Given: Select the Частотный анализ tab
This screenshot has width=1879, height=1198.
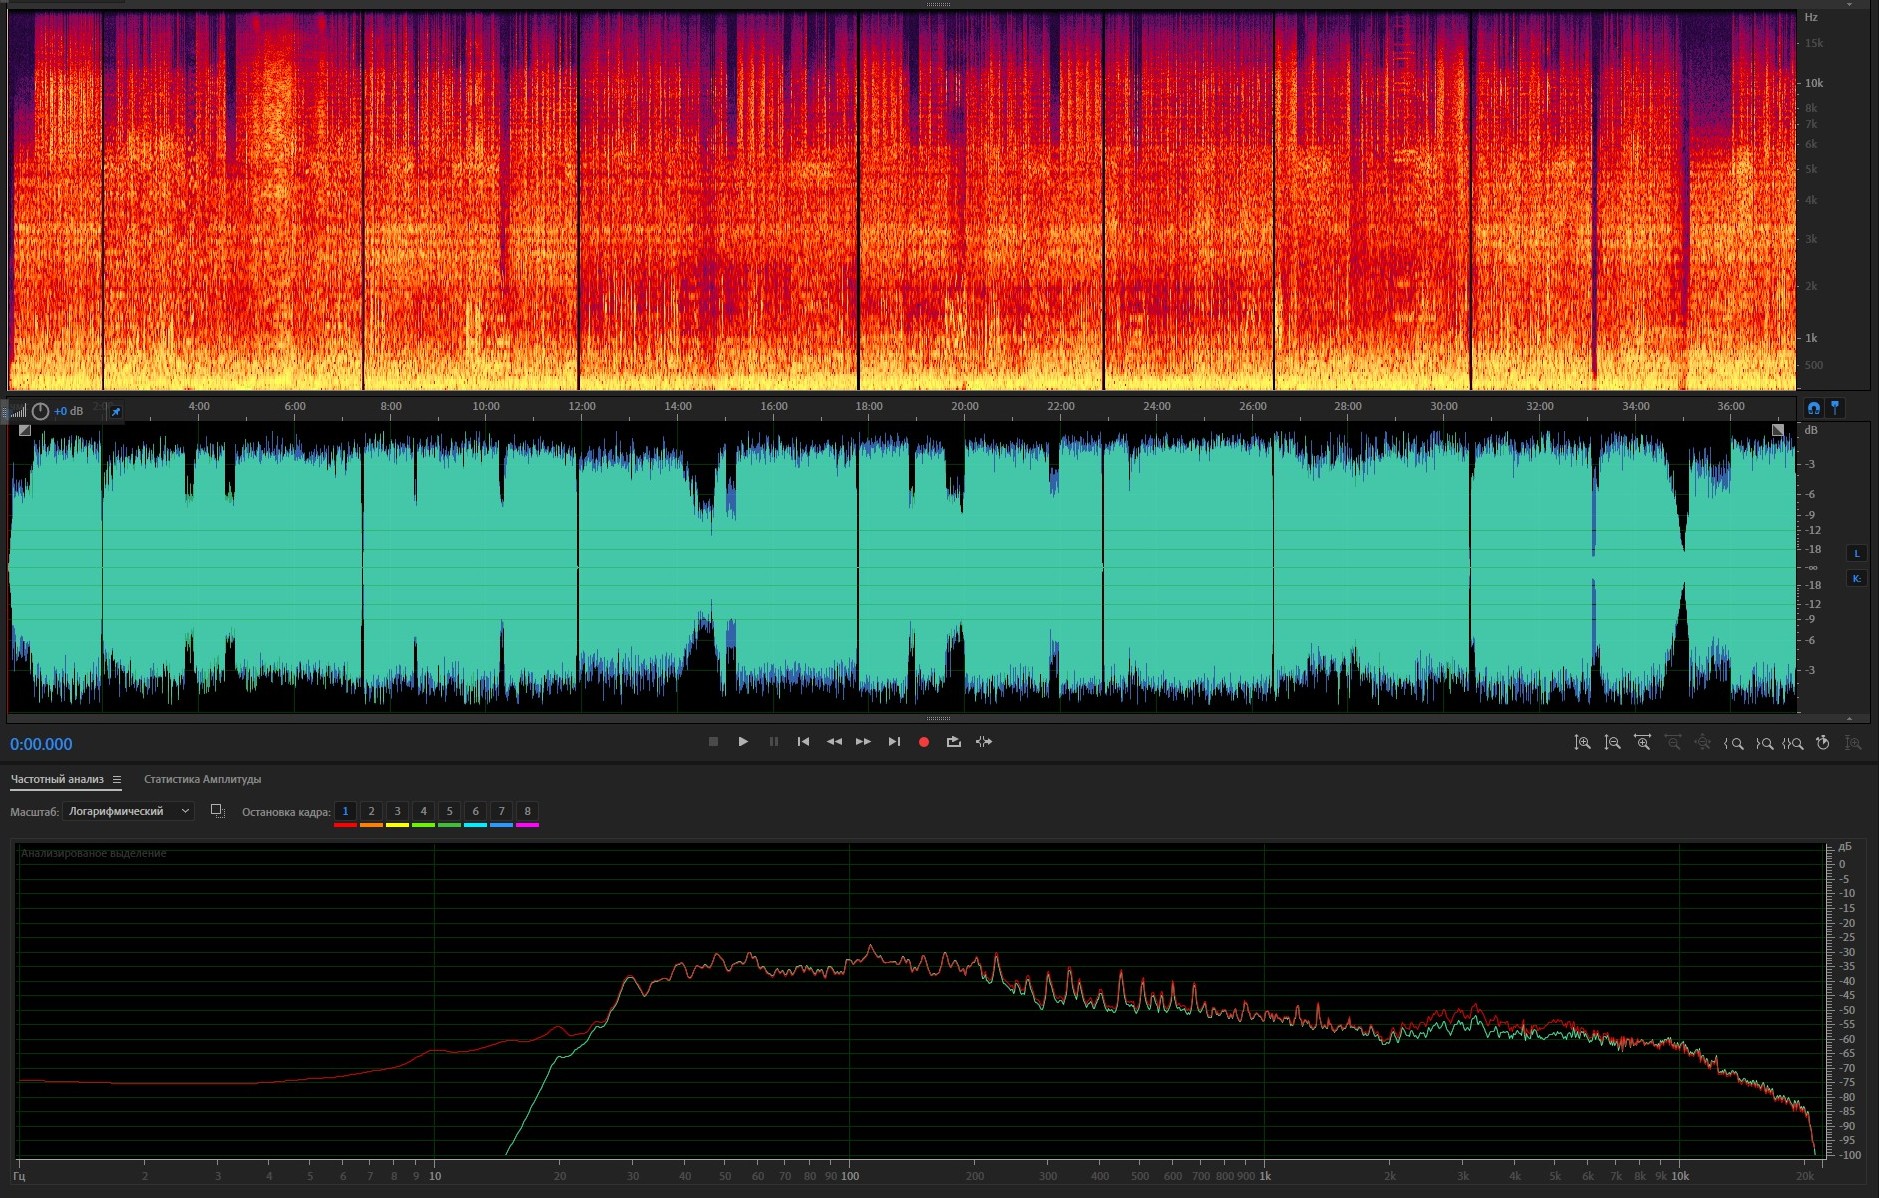Looking at the screenshot, I should click(57, 780).
